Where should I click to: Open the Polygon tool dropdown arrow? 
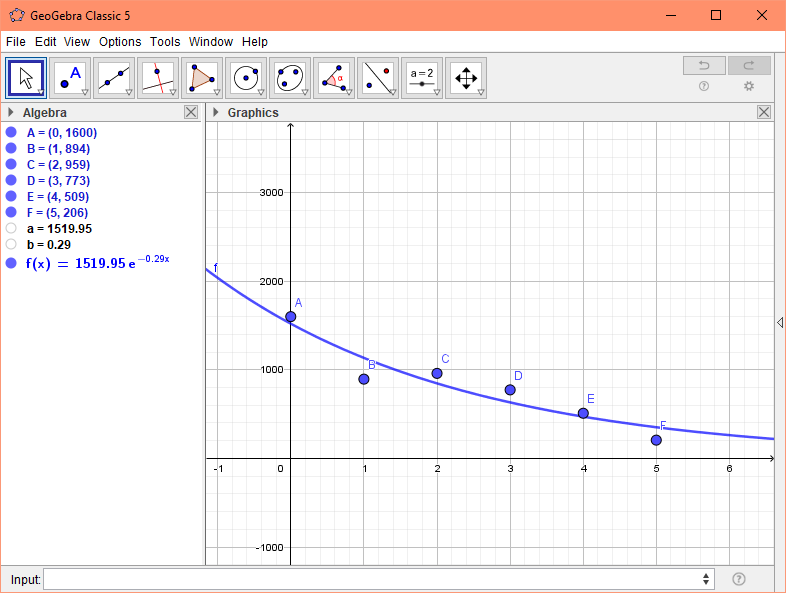click(x=217, y=92)
